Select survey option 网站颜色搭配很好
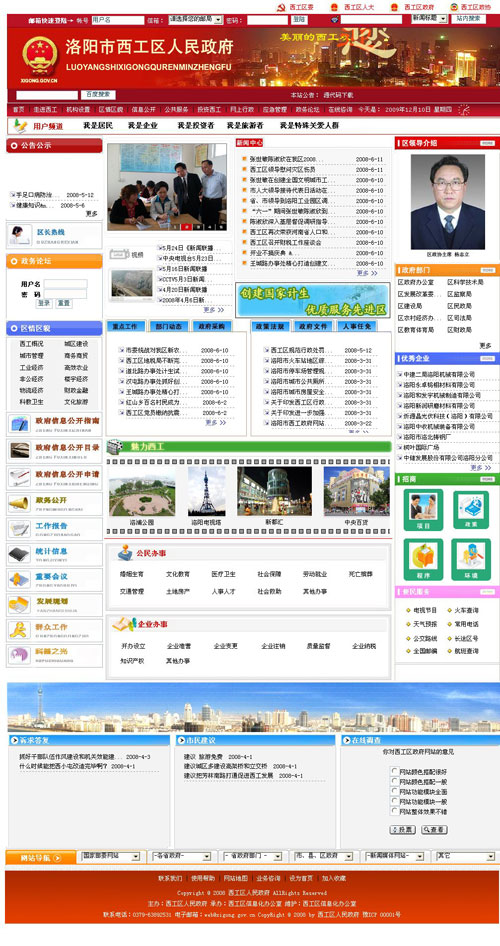This screenshot has width=500, height=946. [395, 771]
